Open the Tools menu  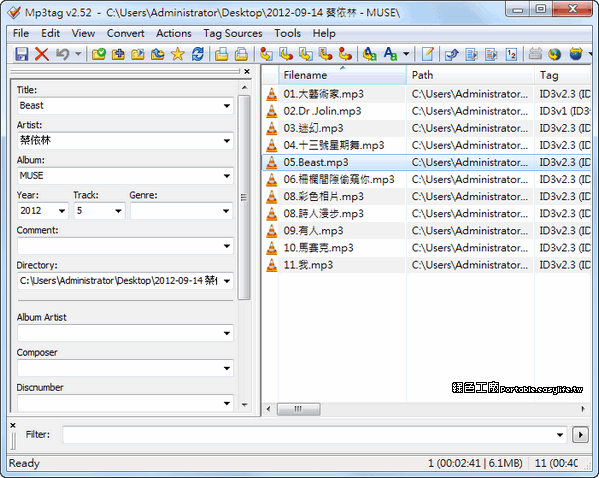287,33
